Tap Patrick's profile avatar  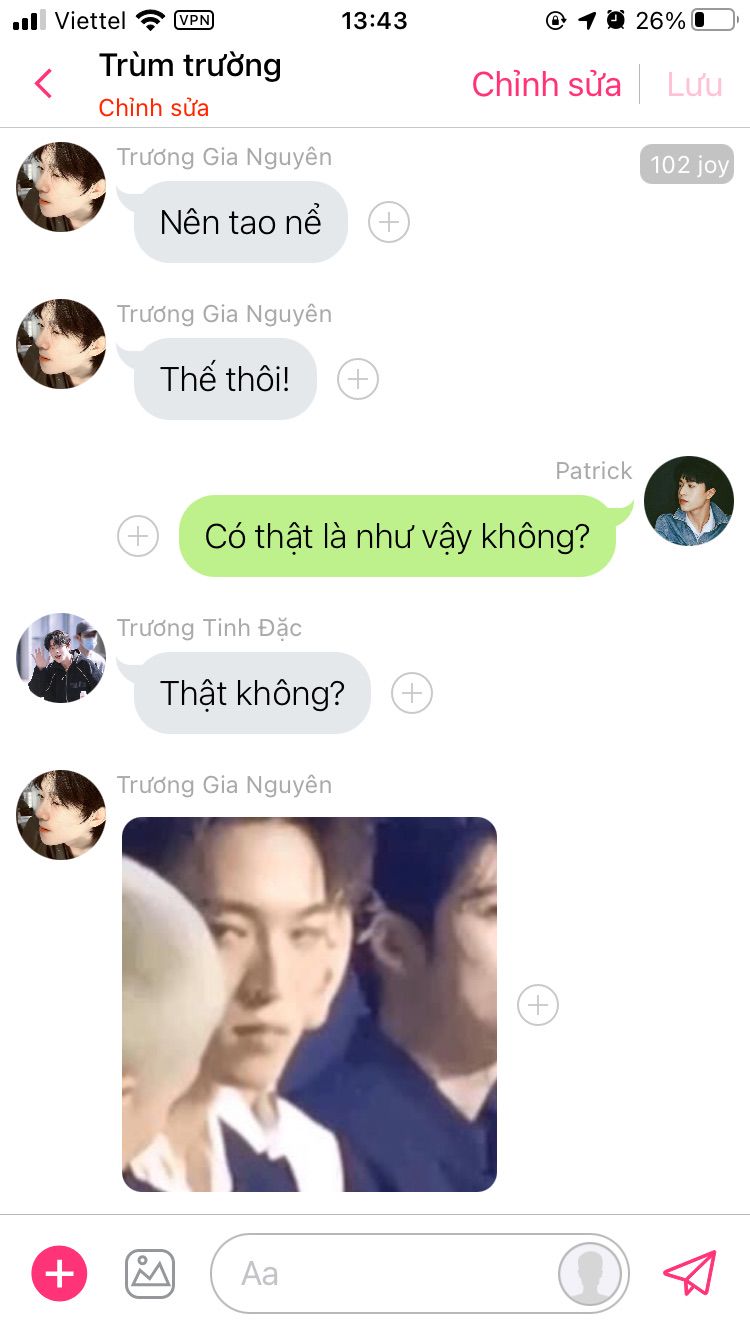(x=689, y=501)
